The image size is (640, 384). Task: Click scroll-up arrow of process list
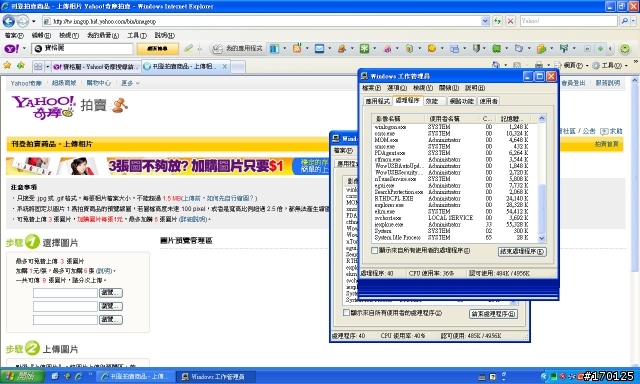point(542,119)
